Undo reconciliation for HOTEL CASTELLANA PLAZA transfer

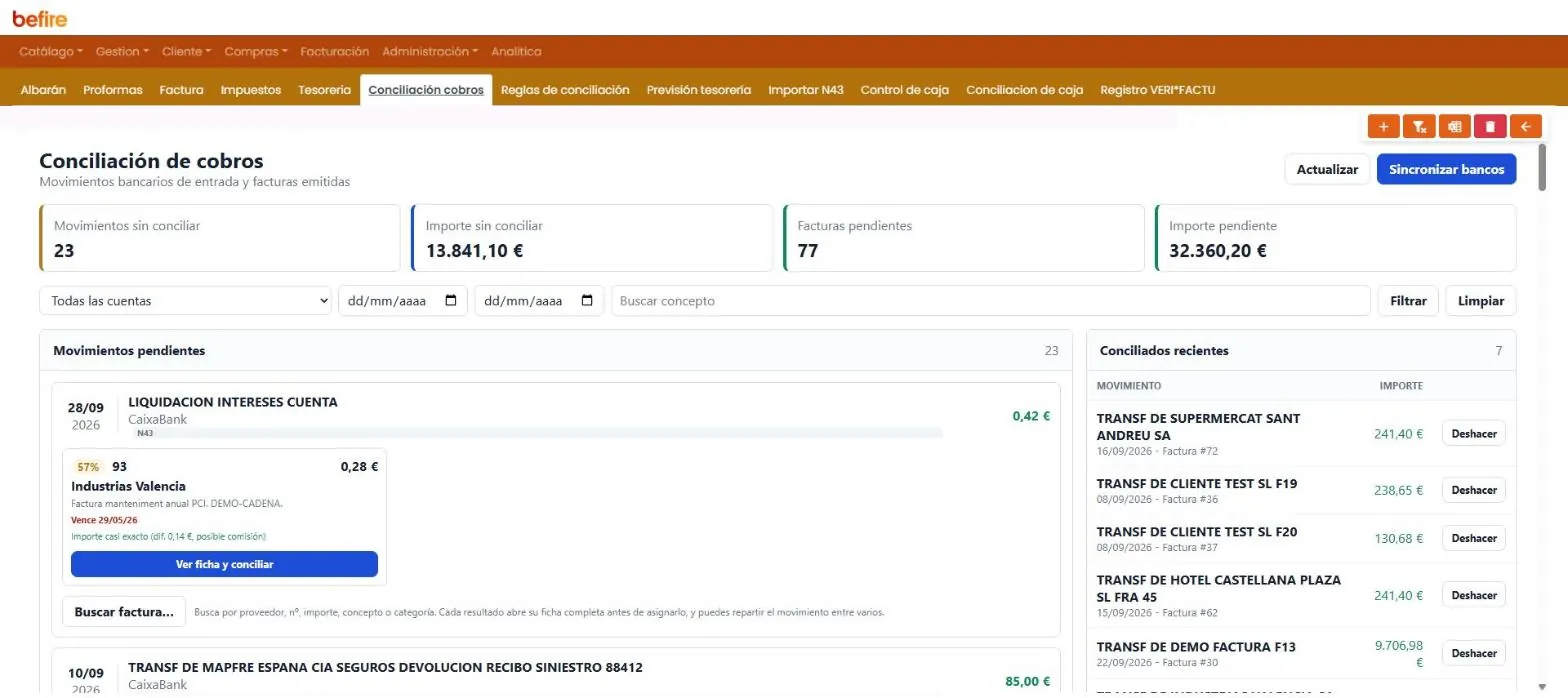1474,595
